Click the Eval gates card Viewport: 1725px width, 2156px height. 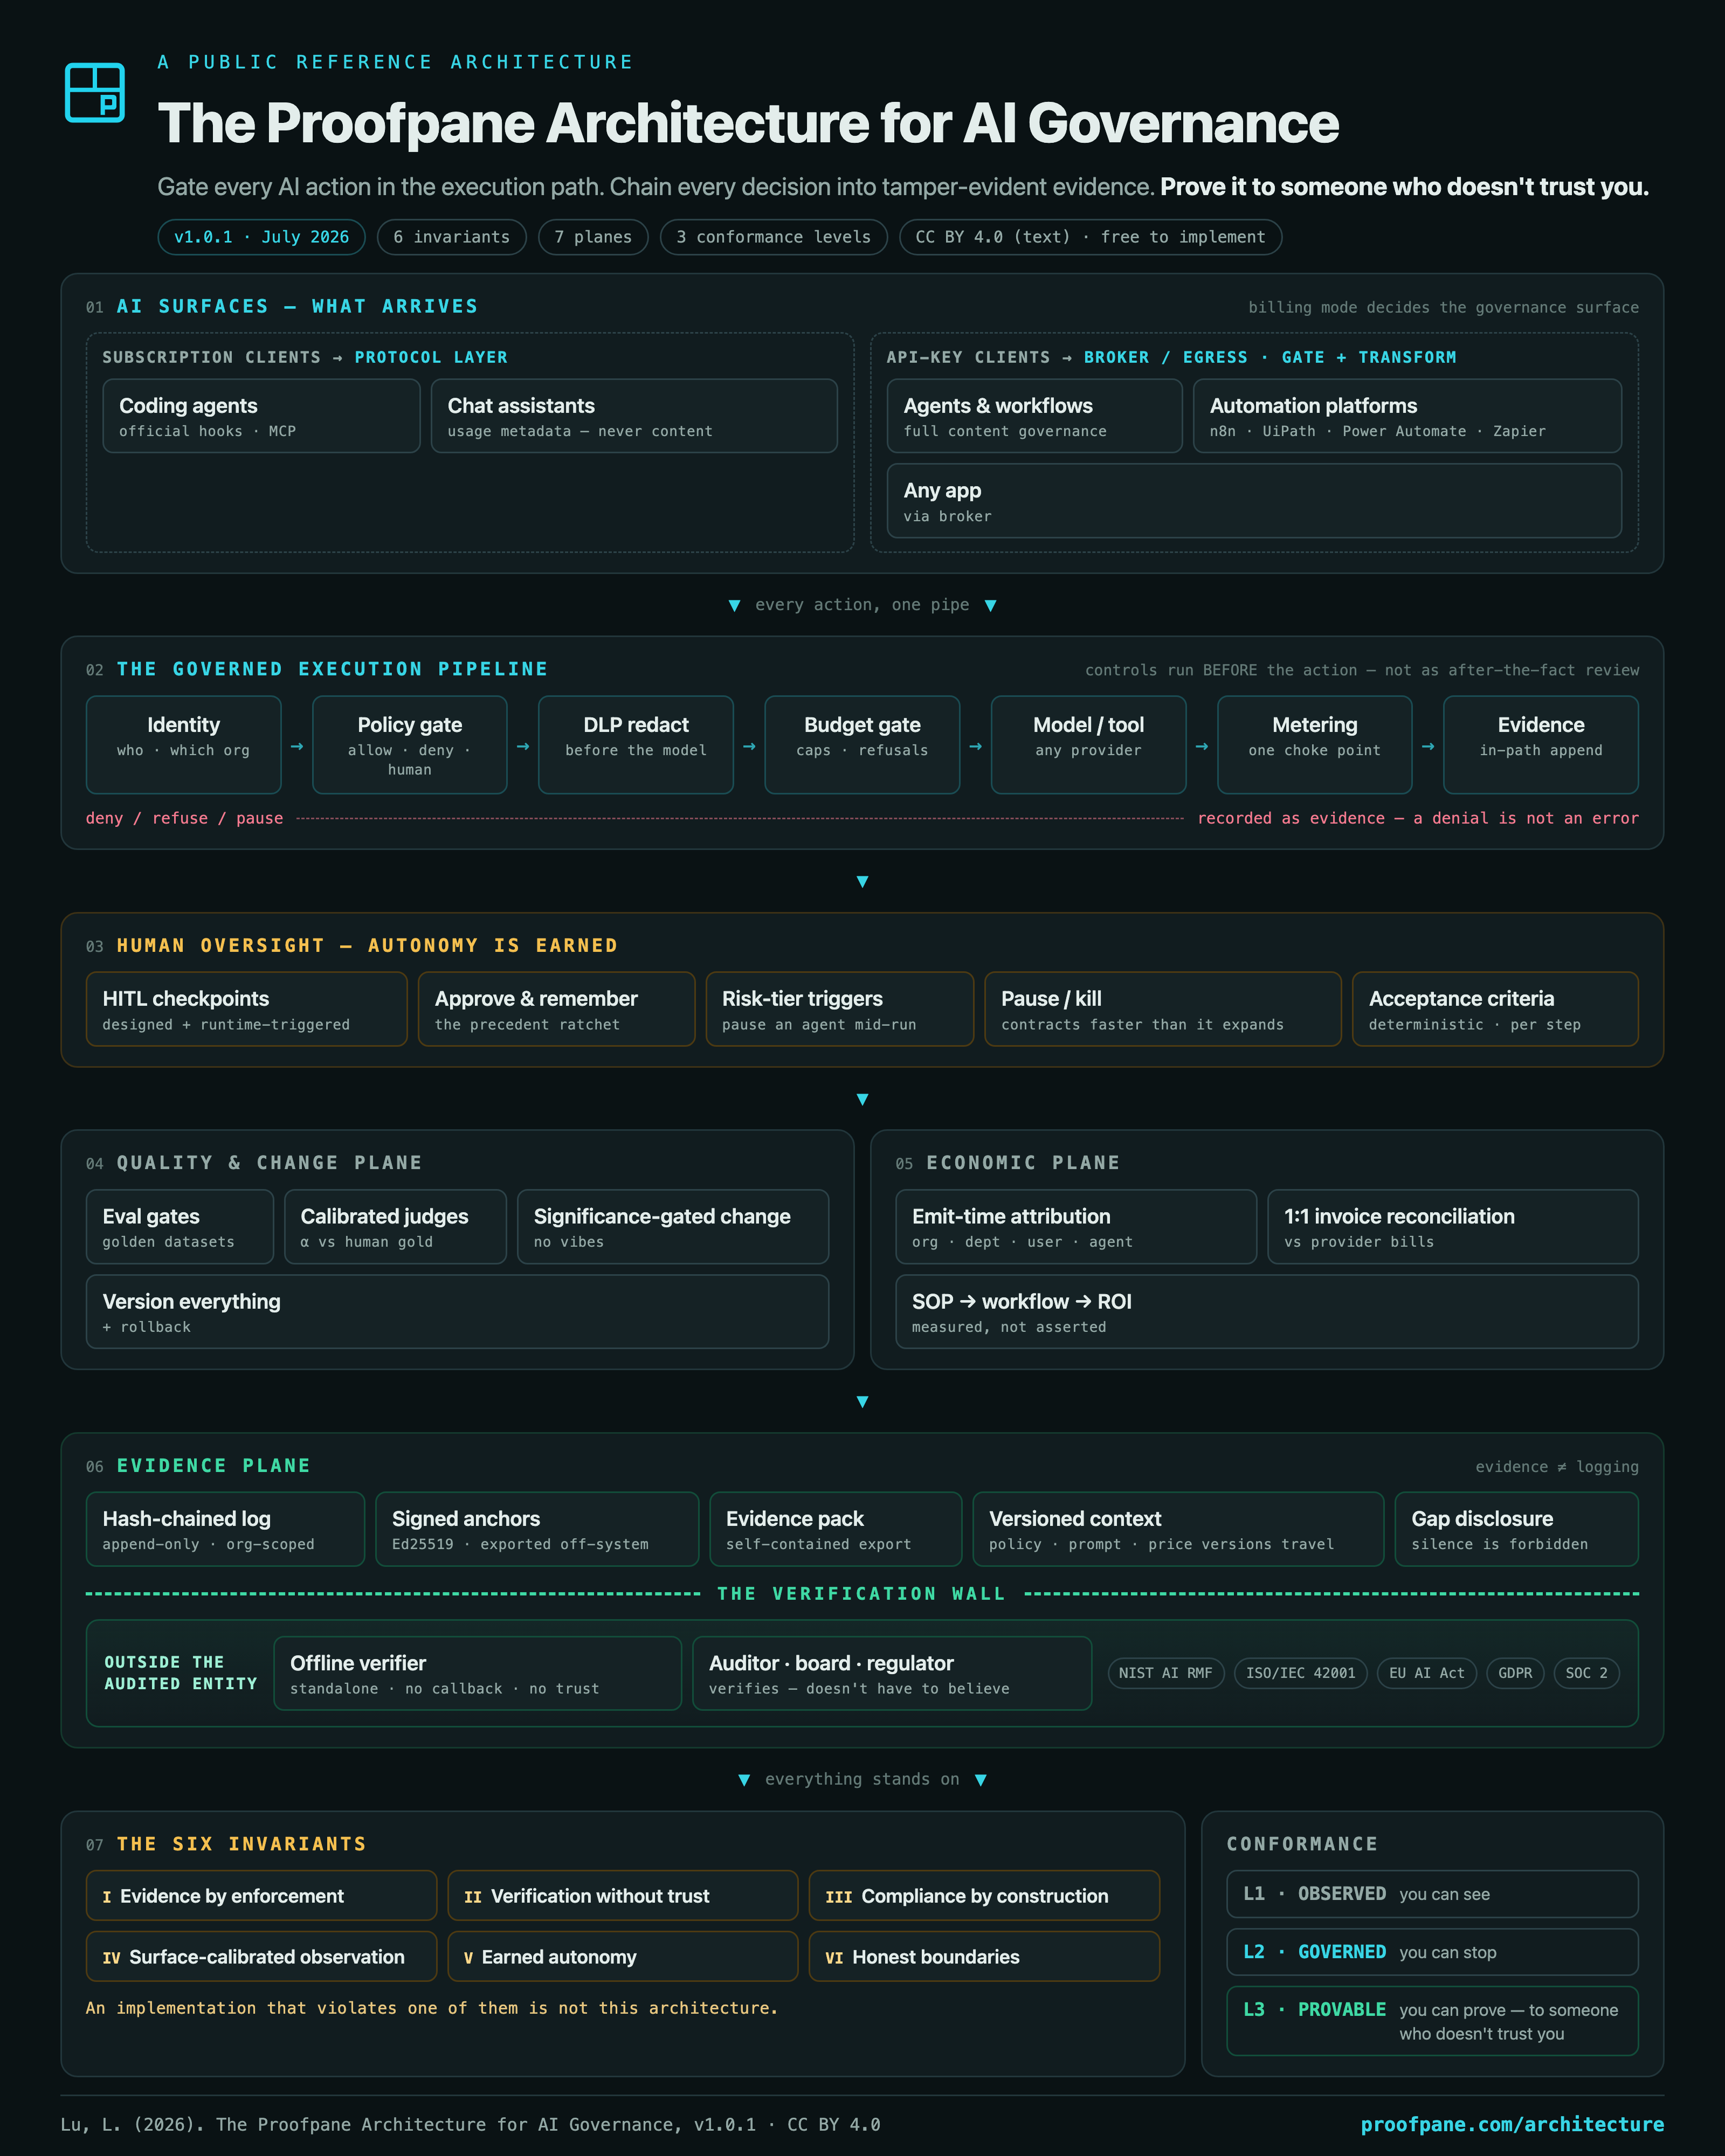pos(179,1227)
